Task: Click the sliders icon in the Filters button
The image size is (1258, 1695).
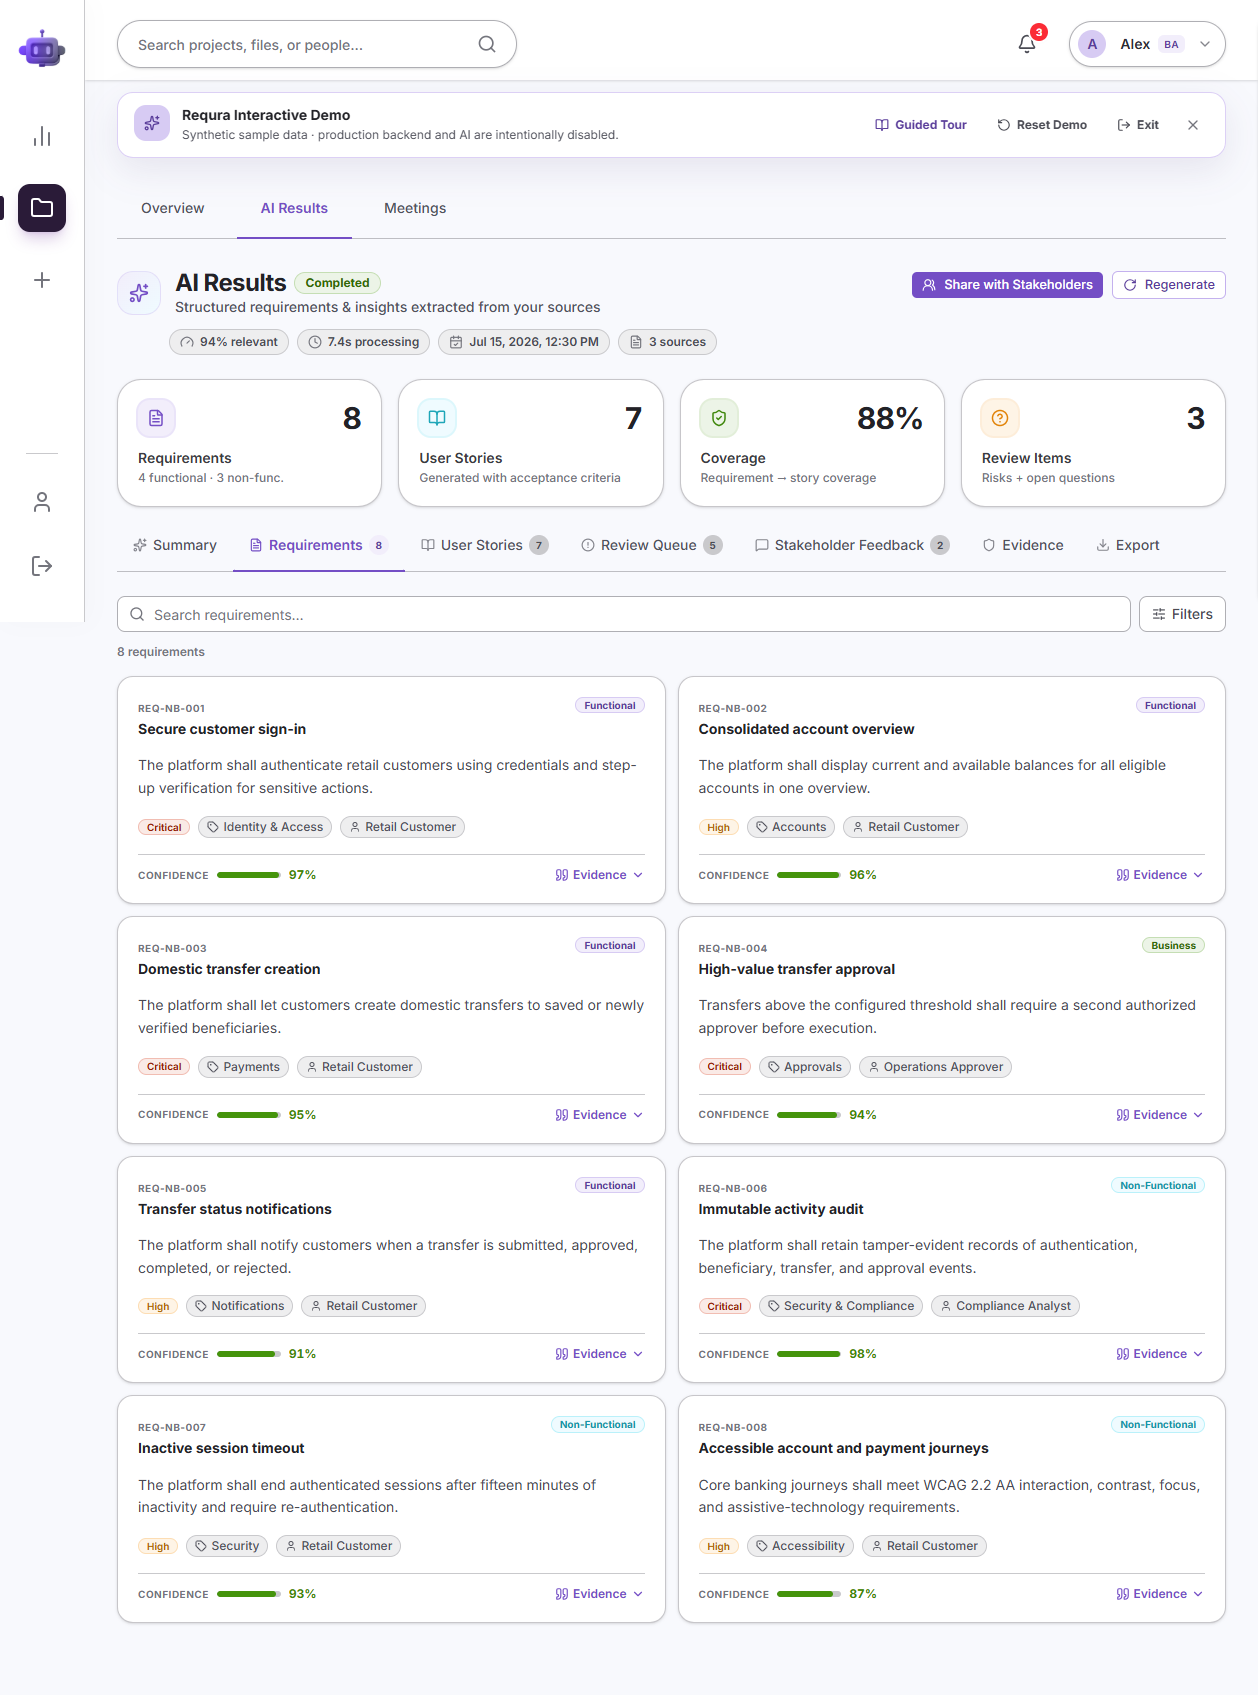Action: pos(1159,614)
